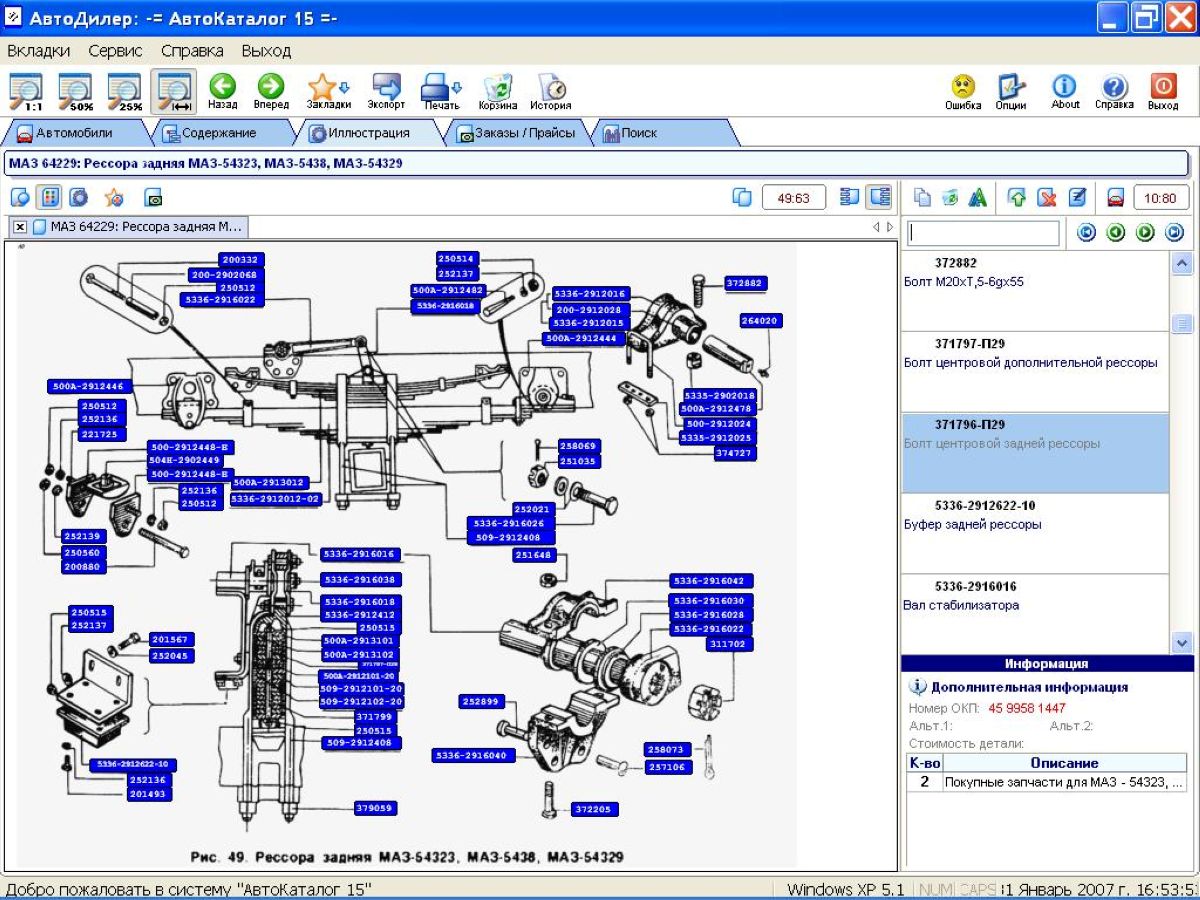Open the История history icon
This screenshot has height=900, width=1200.
coord(551,91)
